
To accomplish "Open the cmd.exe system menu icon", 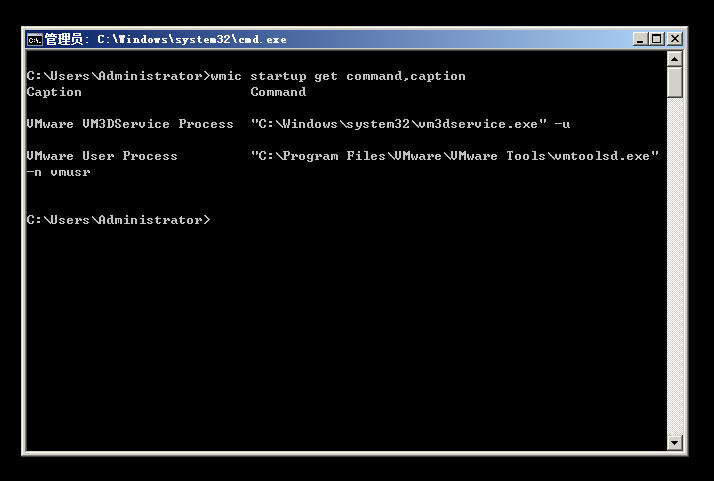I will coord(35,40).
